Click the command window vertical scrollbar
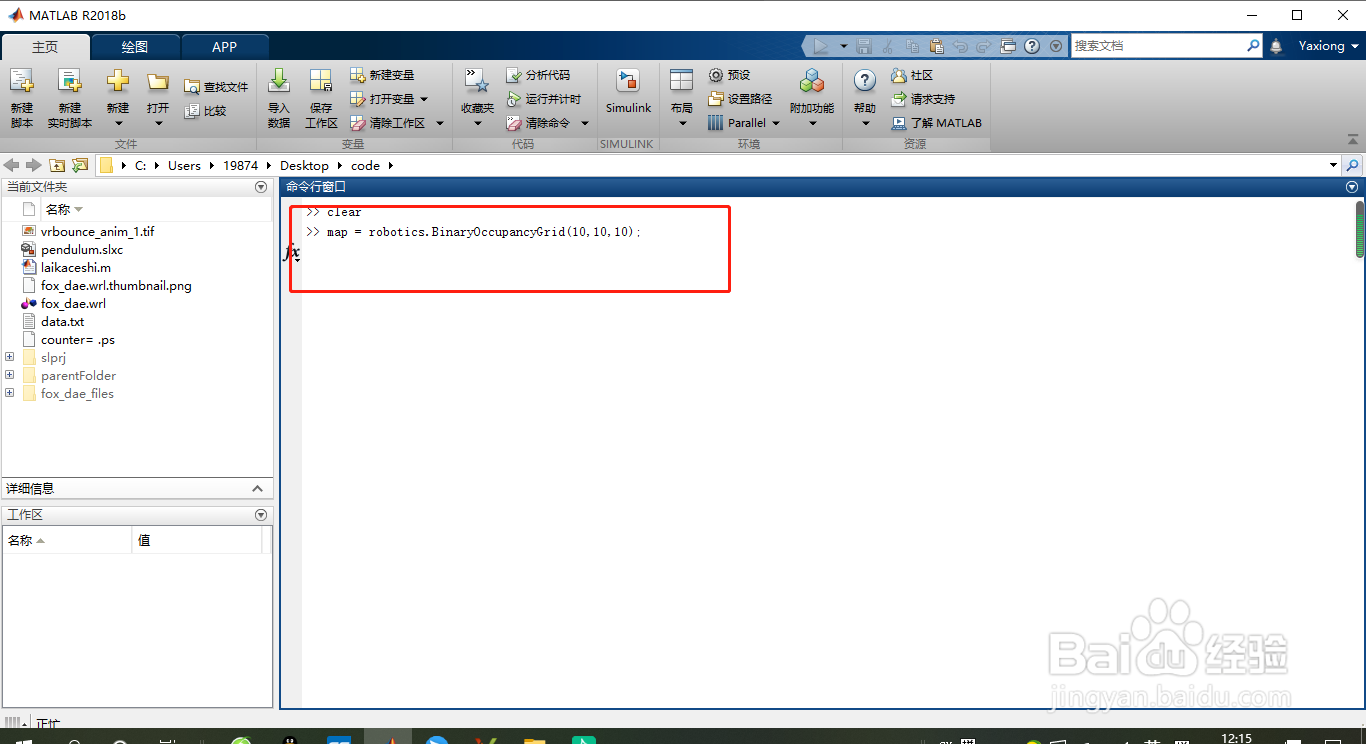This screenshot has height=744, width=1366. click(x=1359, y=230)
